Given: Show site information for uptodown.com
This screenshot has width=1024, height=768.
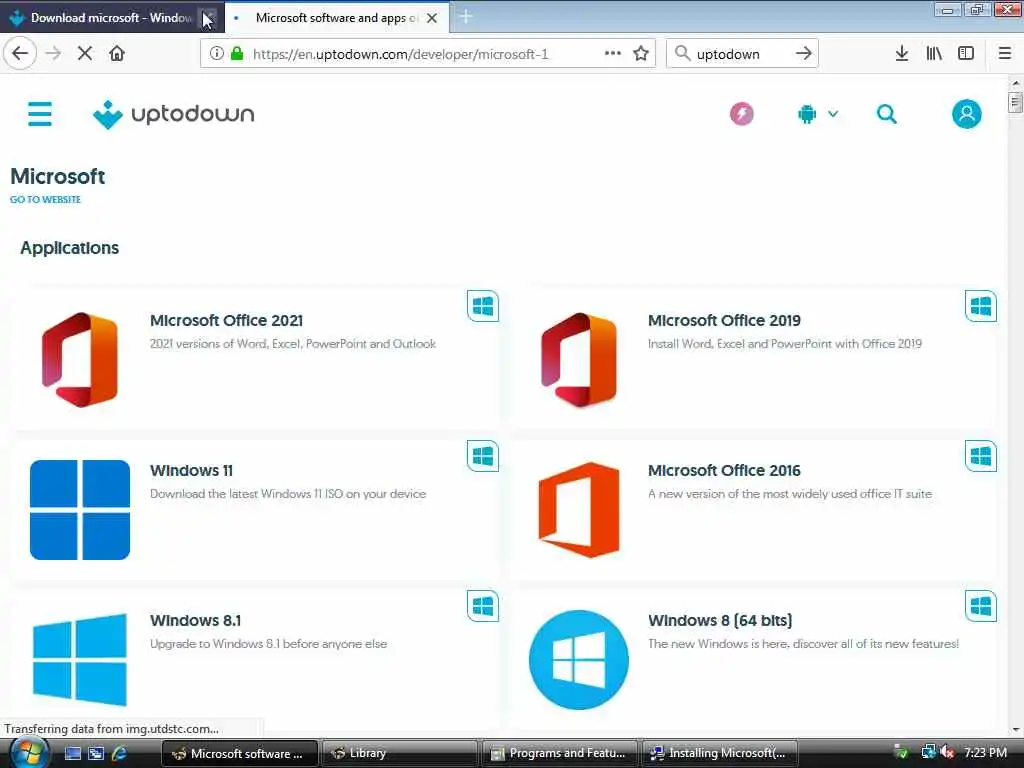Looking at the screenshot, I should 216,54.
